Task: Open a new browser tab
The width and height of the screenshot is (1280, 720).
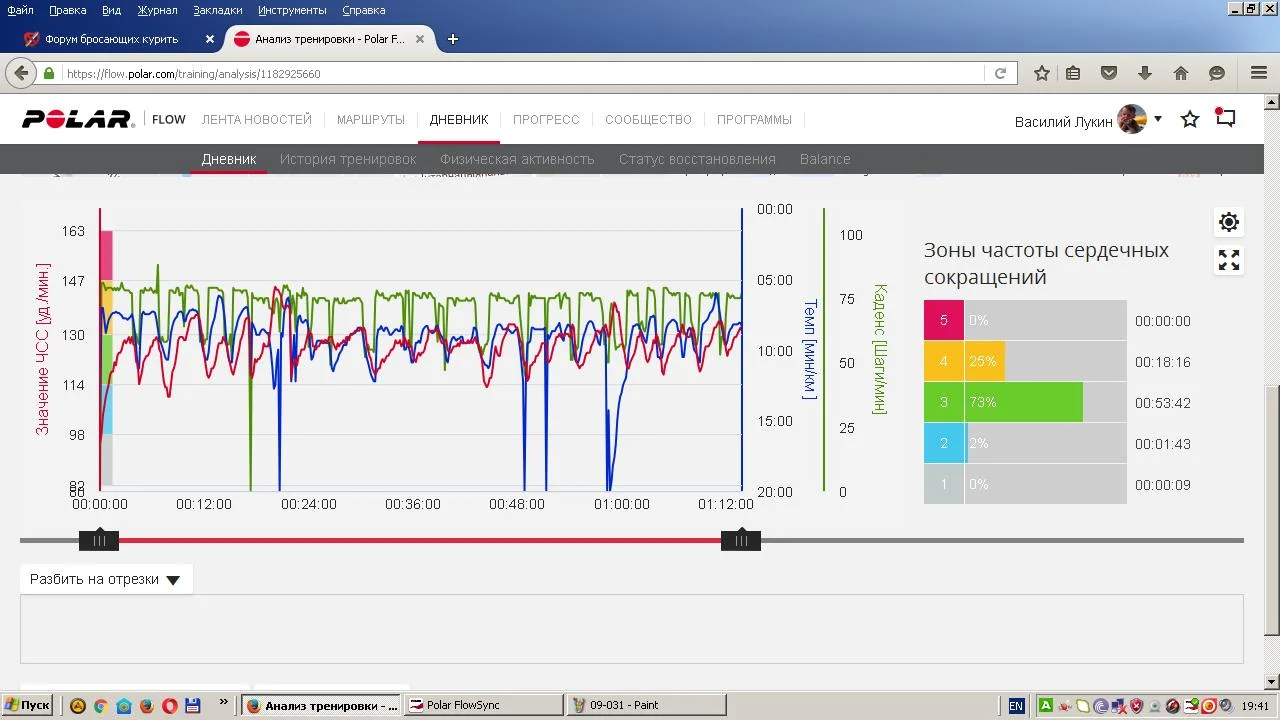Action: click(453, 39)
